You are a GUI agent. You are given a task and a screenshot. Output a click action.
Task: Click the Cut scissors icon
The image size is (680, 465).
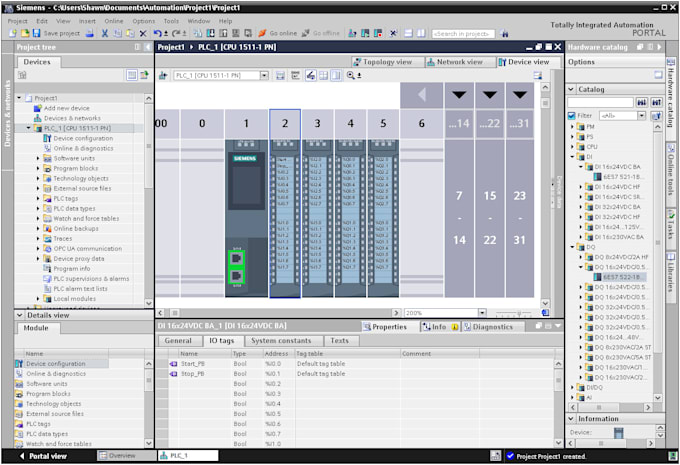[105, 33]
